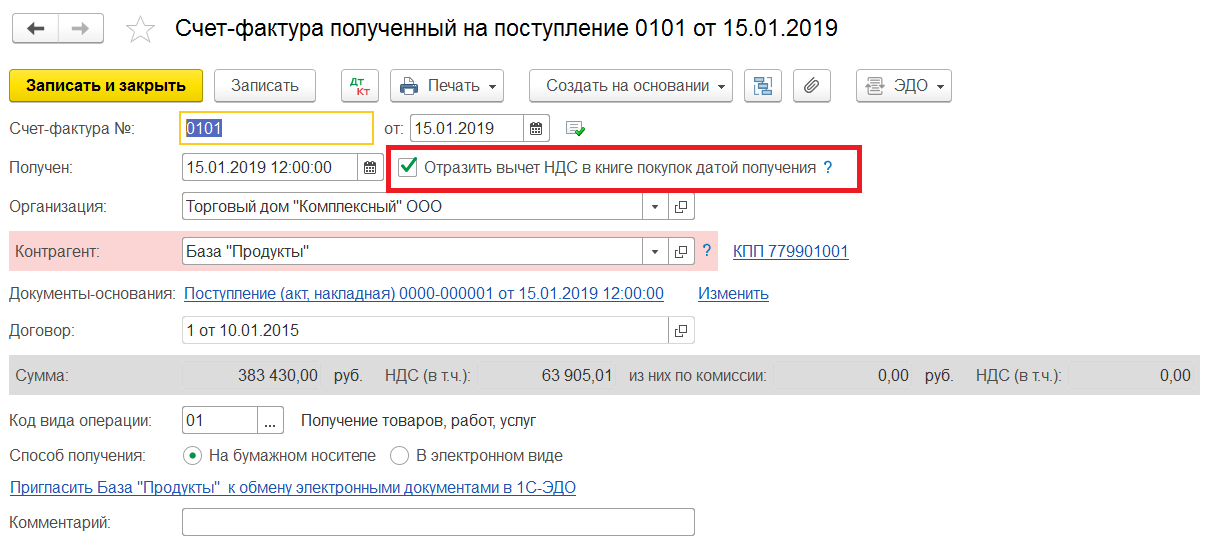Open the Создать на основании dropdown

click(x=630, y=86)
